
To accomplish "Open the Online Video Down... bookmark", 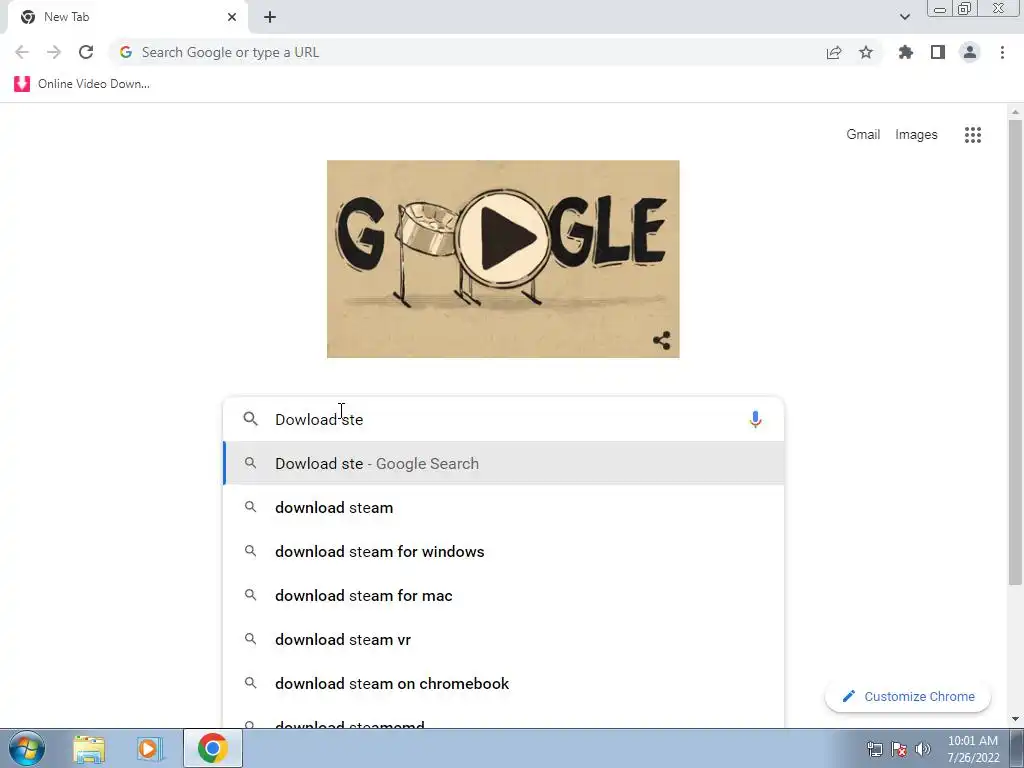I will tap(82, 84).
